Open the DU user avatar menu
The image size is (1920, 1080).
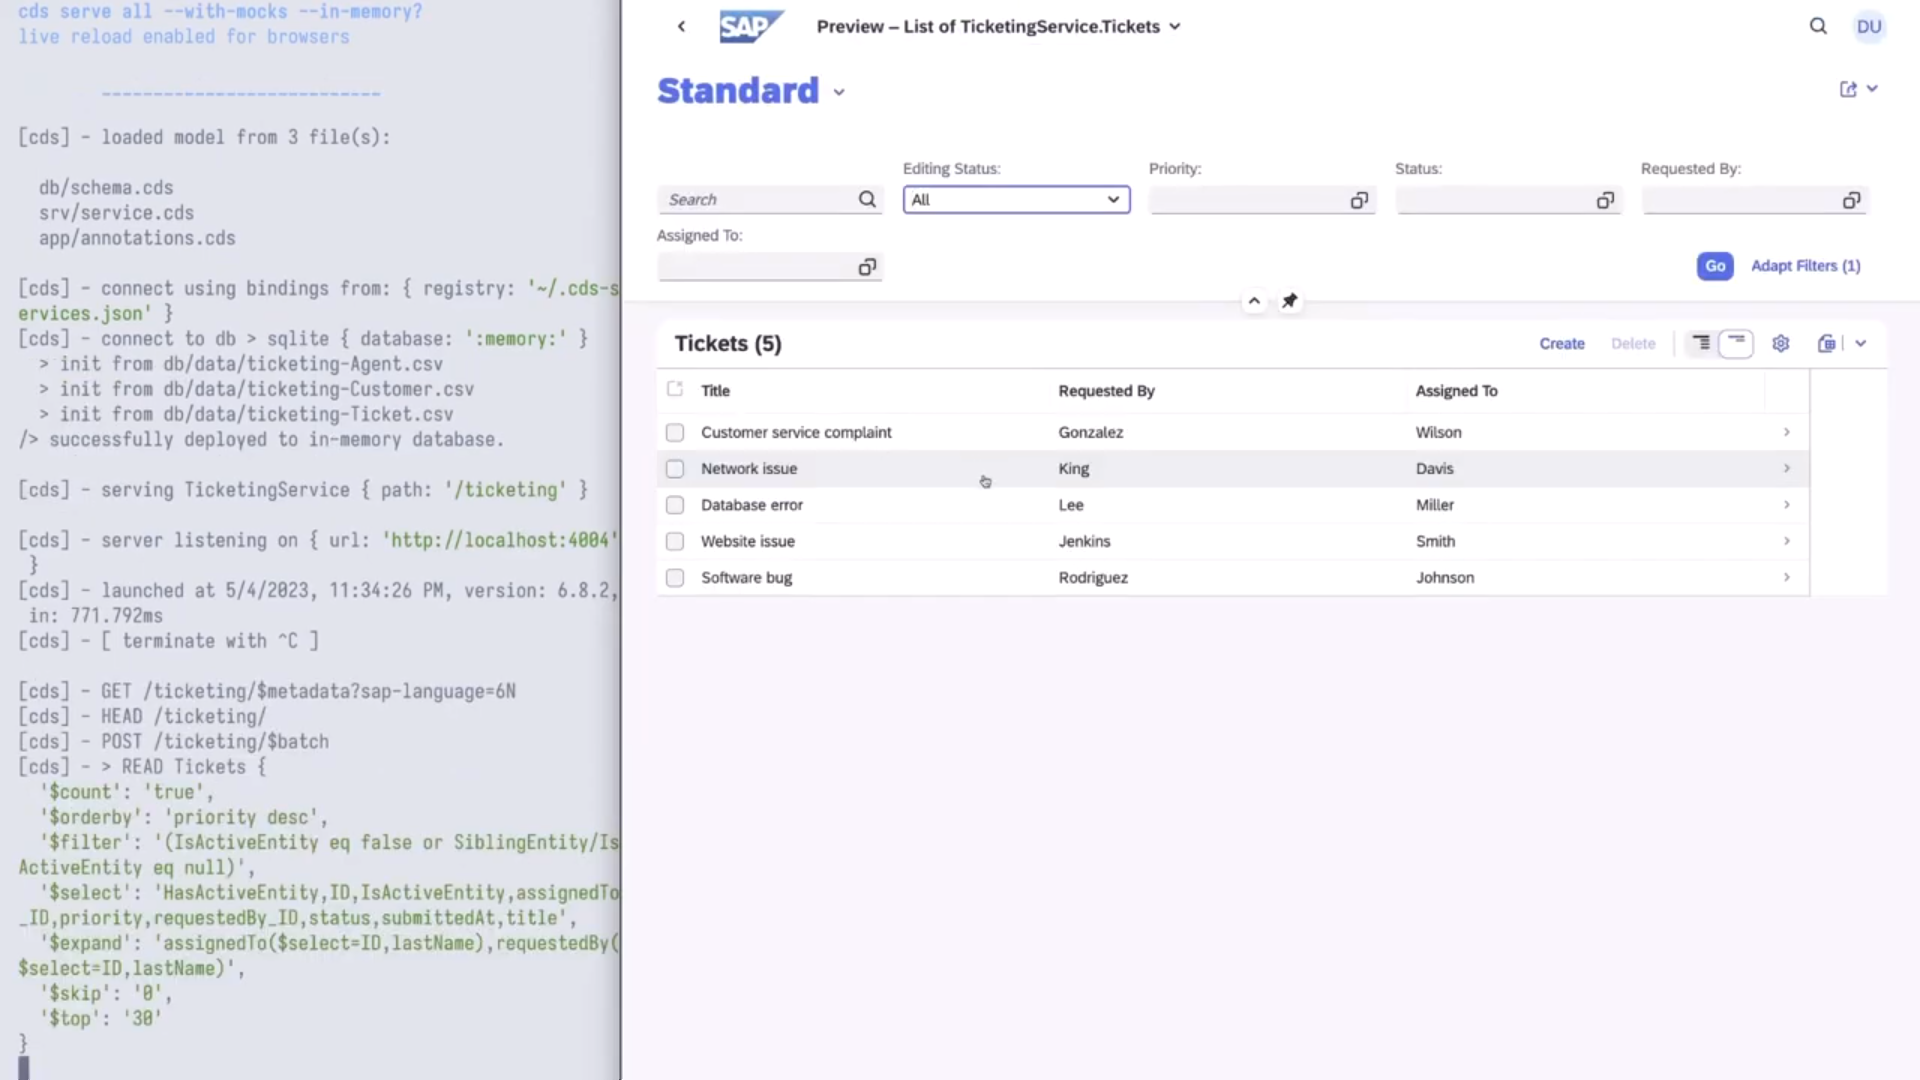pos(1868,27)
